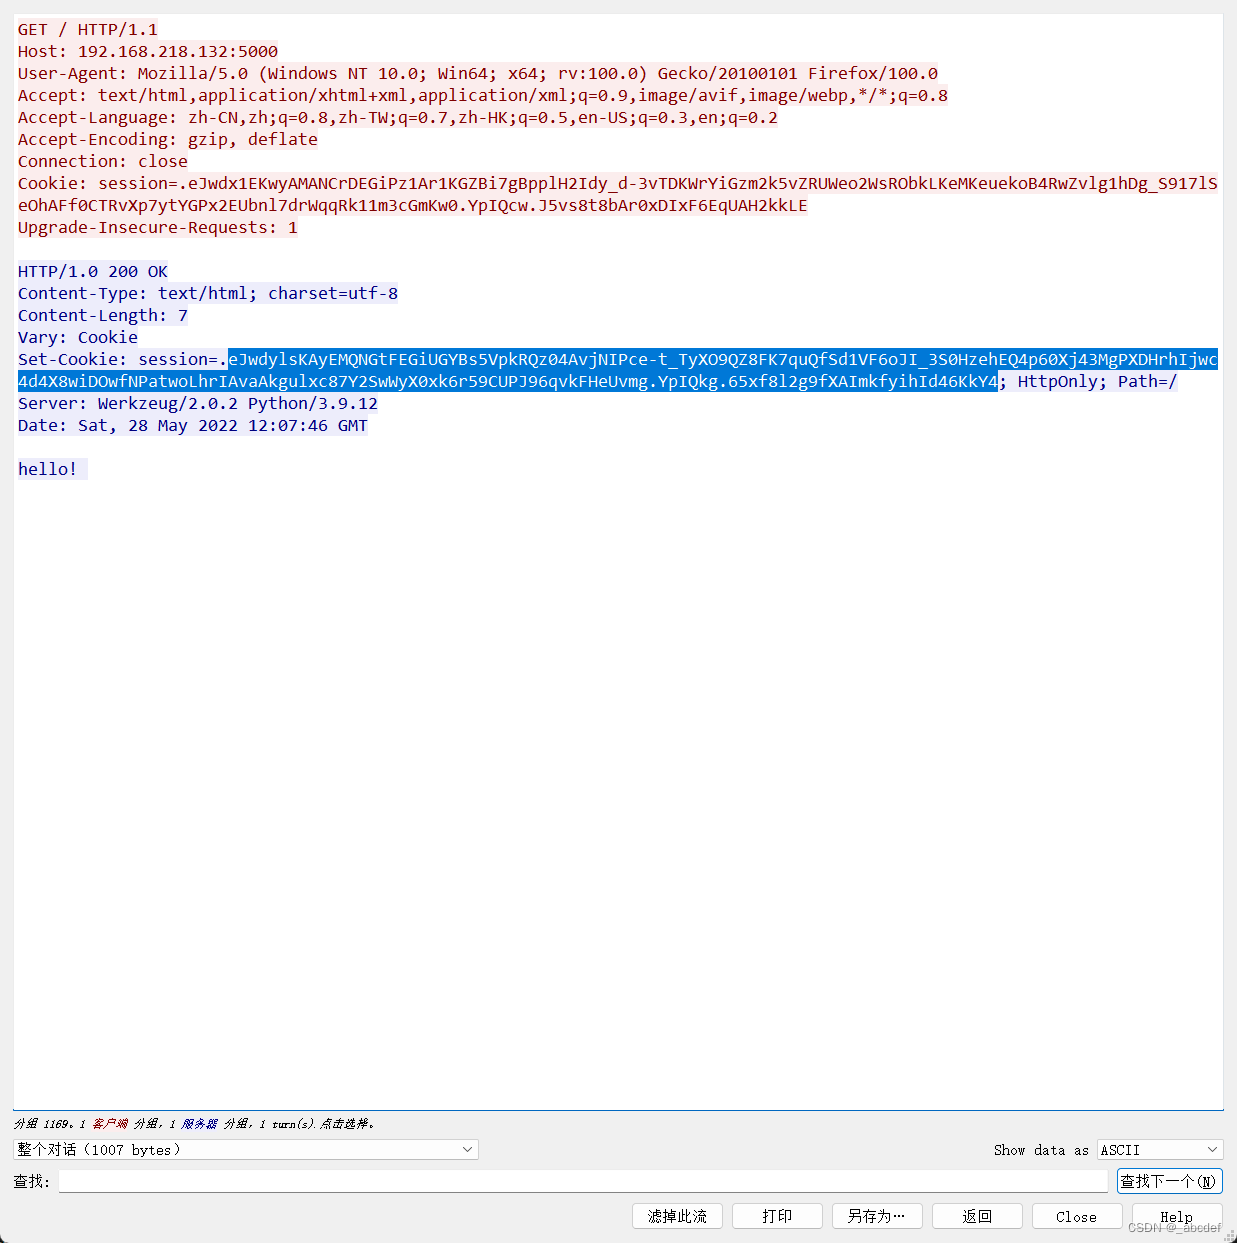Click the User-Agent header line
This screenshot has width=1237, height=1243.
pos(478,73)
